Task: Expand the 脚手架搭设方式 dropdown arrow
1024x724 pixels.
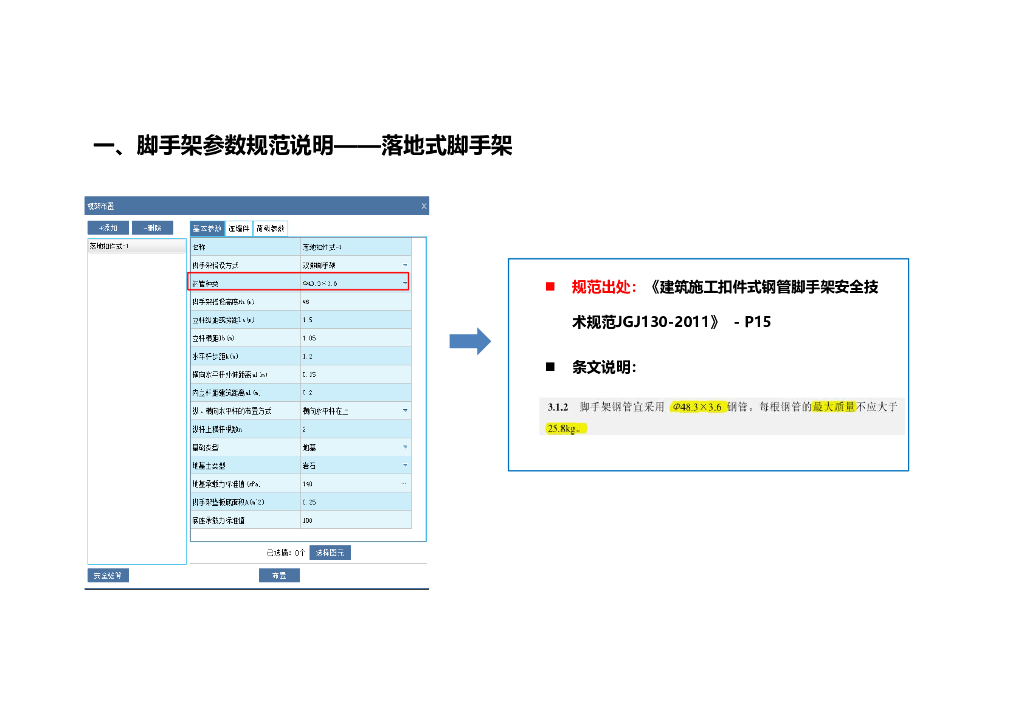Action: pos(405,265)
